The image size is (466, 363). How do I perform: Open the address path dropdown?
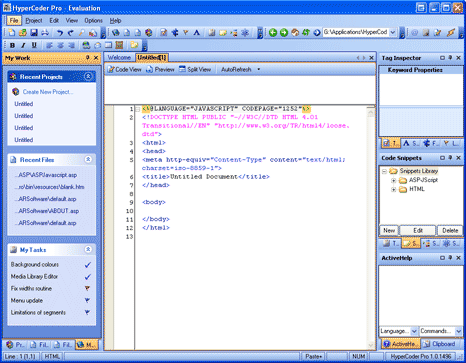click(393, 32)
